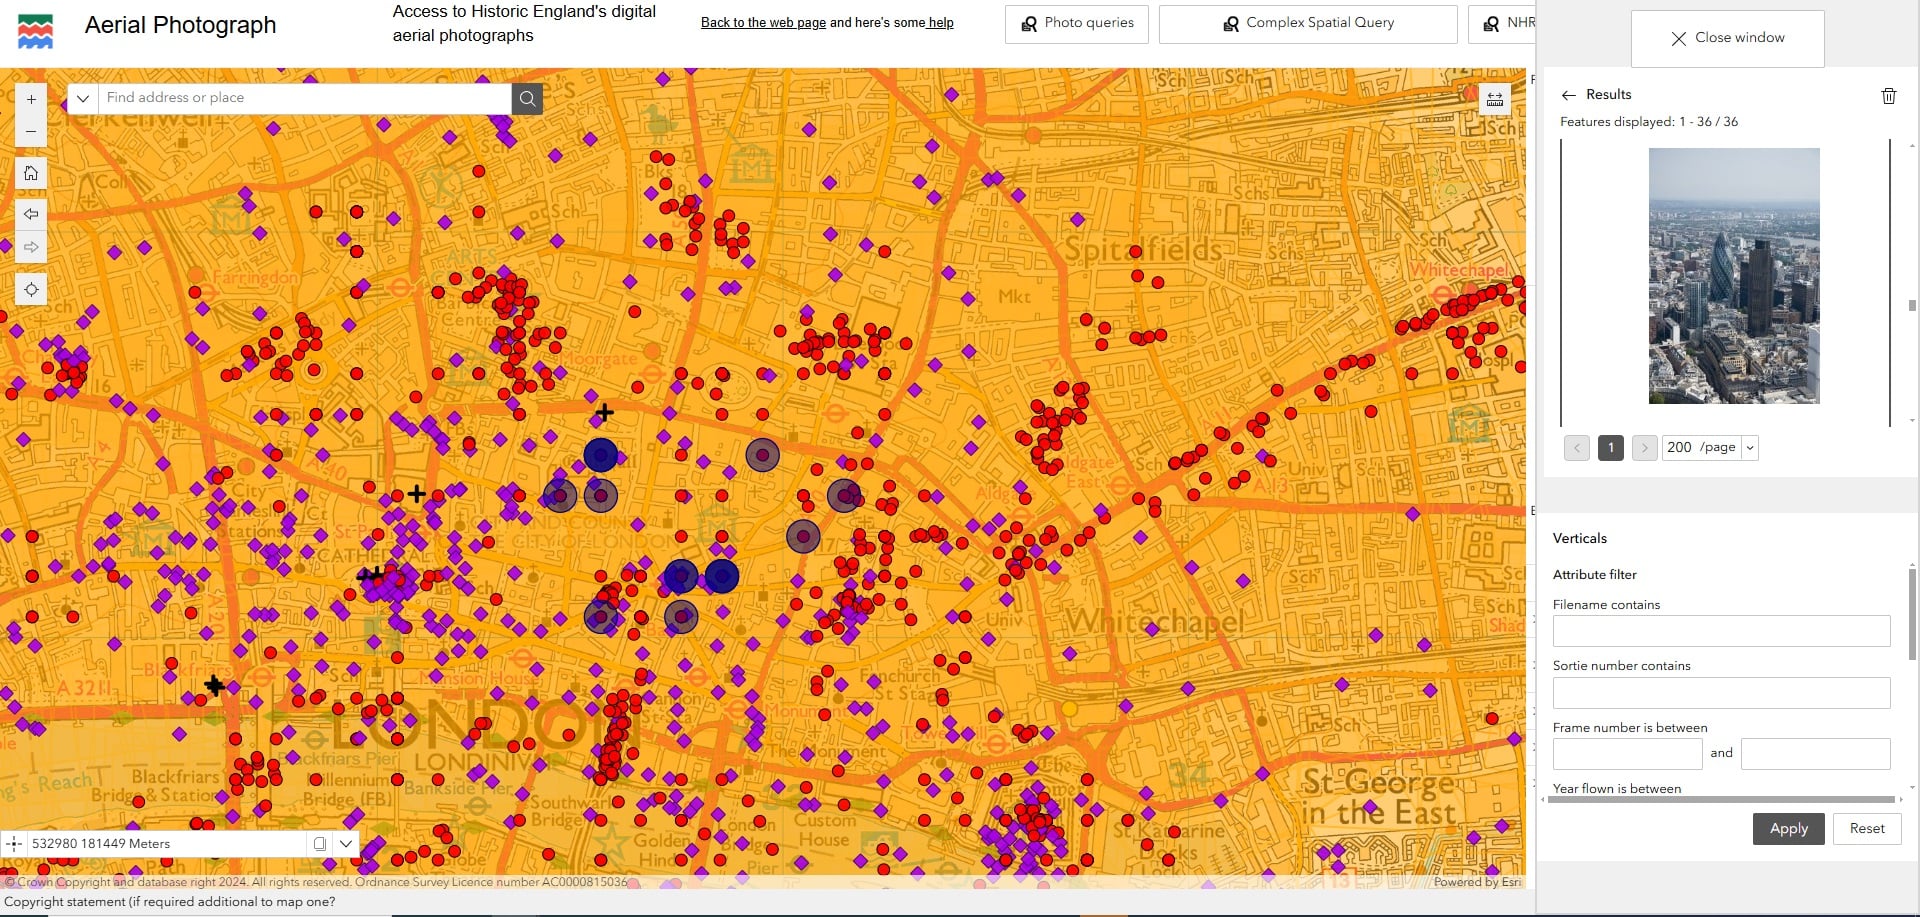Click the results panel vertical scrollbar thumb

point(1912,306)
